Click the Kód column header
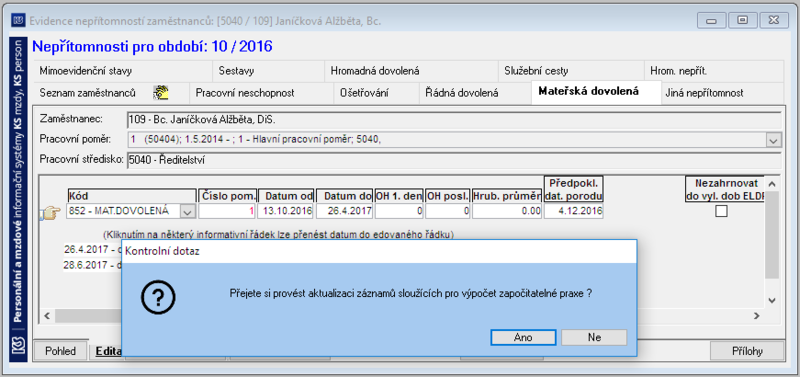 point(132,196)
